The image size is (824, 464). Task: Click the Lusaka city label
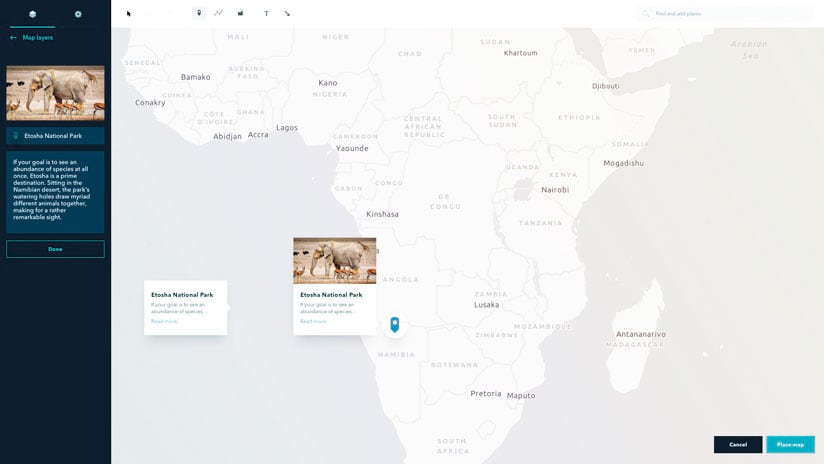[x=487, y=305]
